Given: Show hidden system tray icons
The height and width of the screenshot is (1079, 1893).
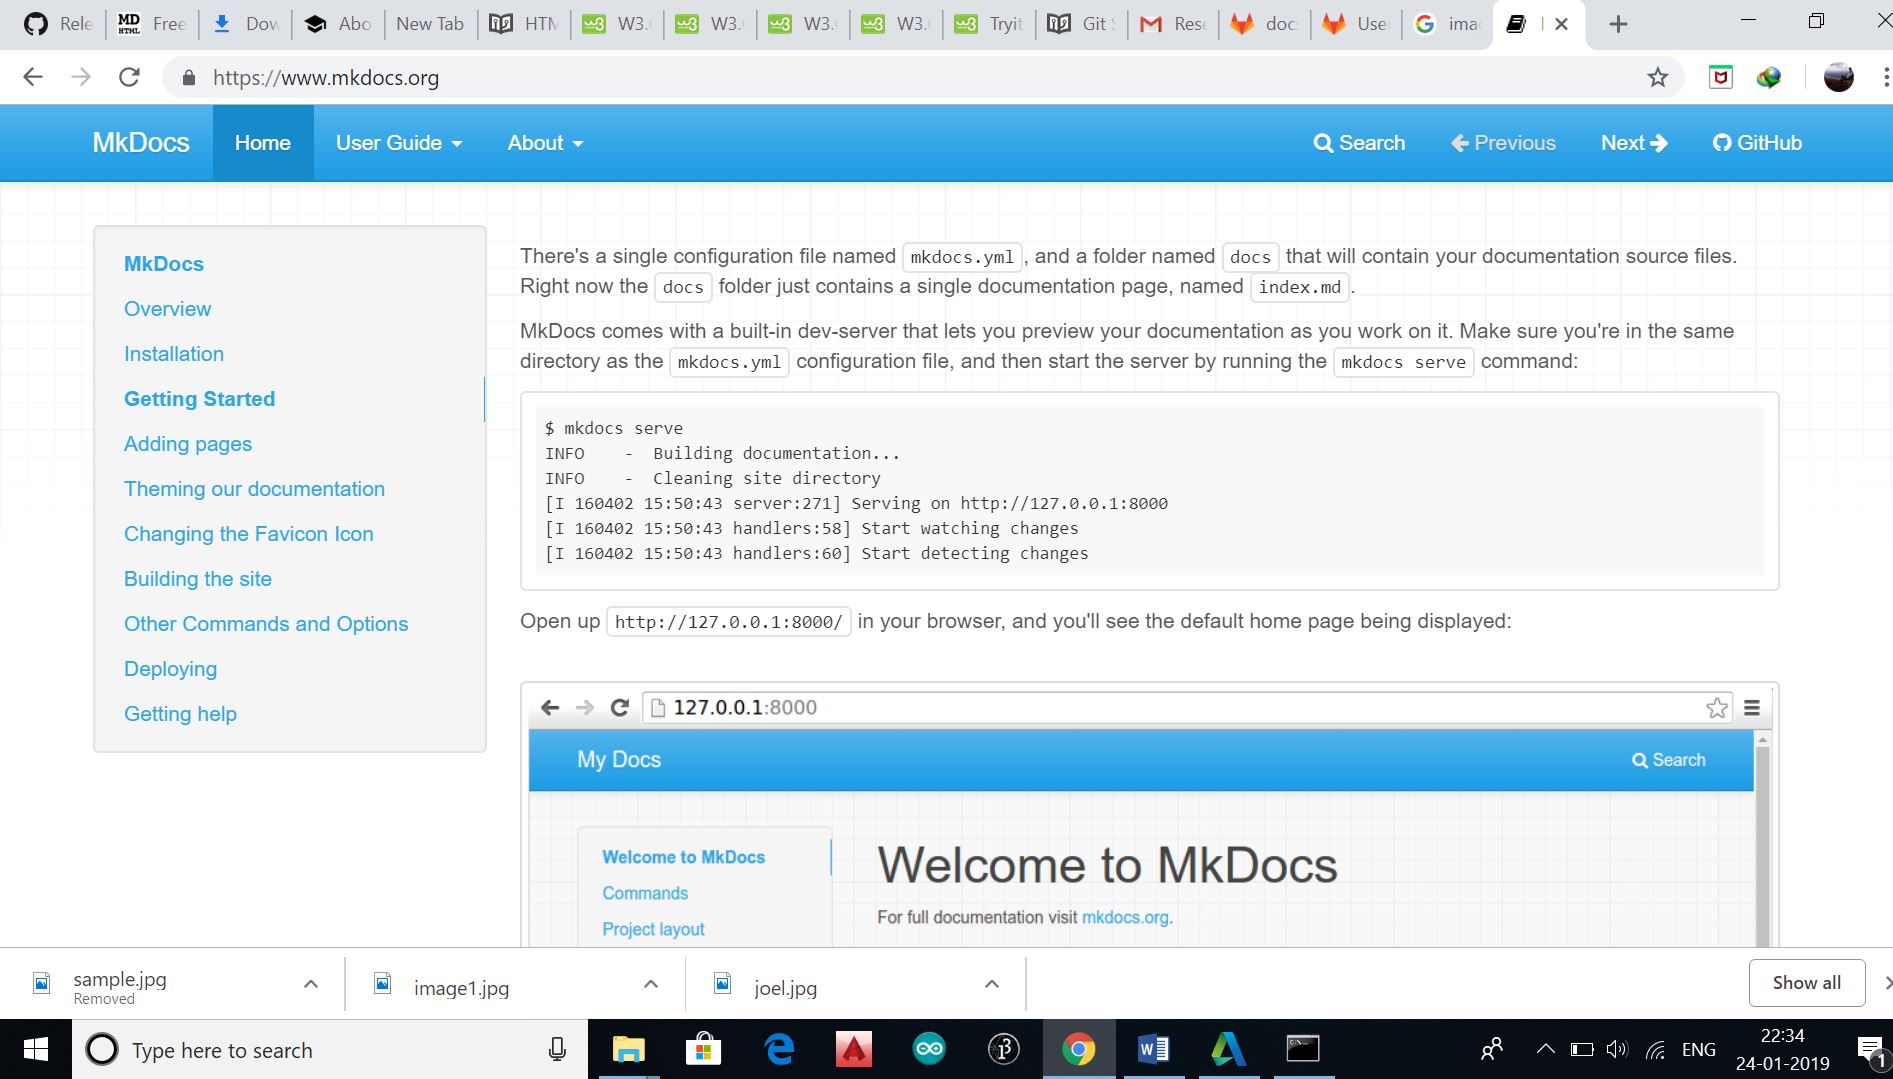Looking at the screenshot, I should pos(1545,1049).
